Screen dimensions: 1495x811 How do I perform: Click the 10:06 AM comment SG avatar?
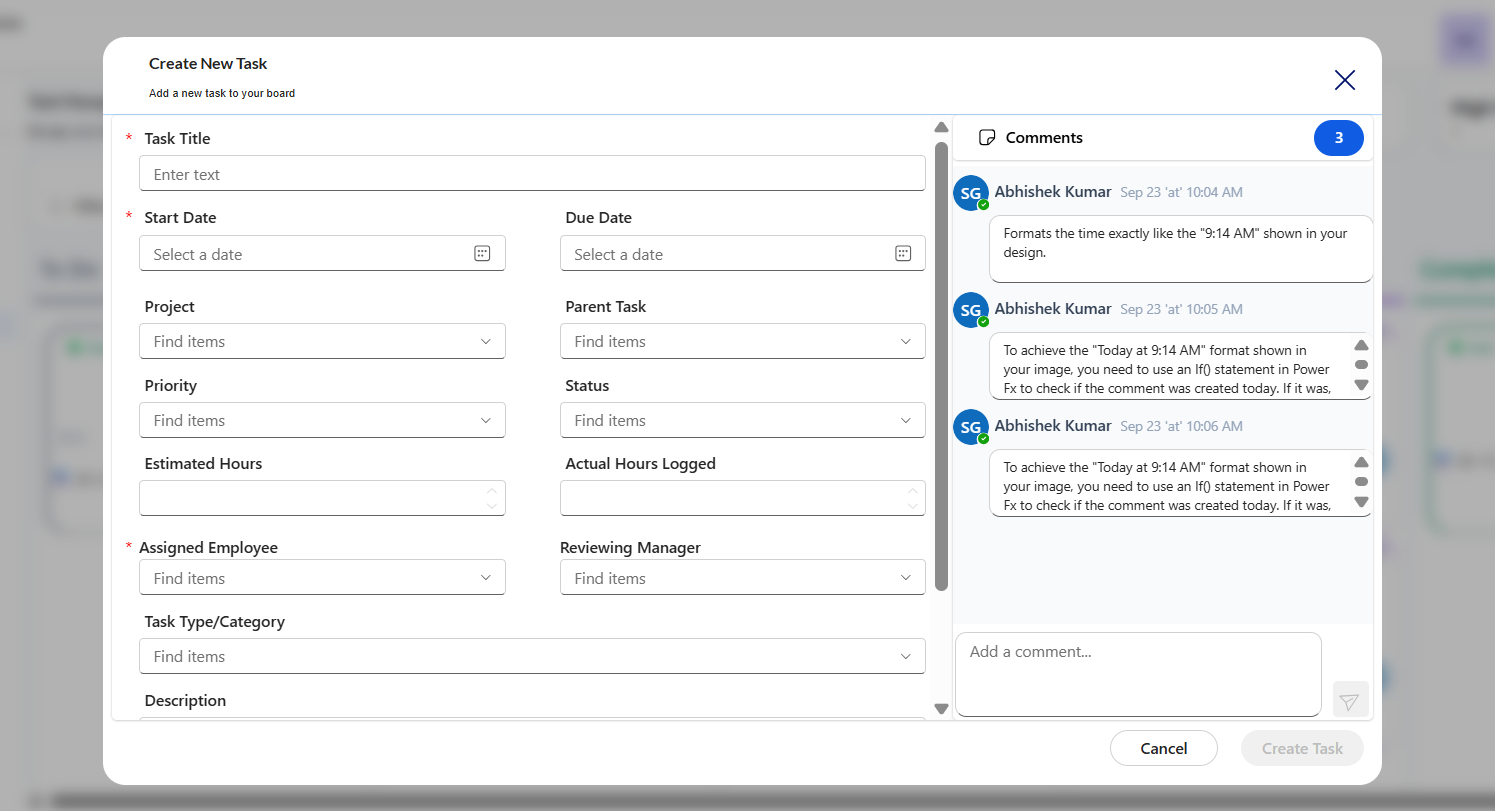tap(971, 427)
